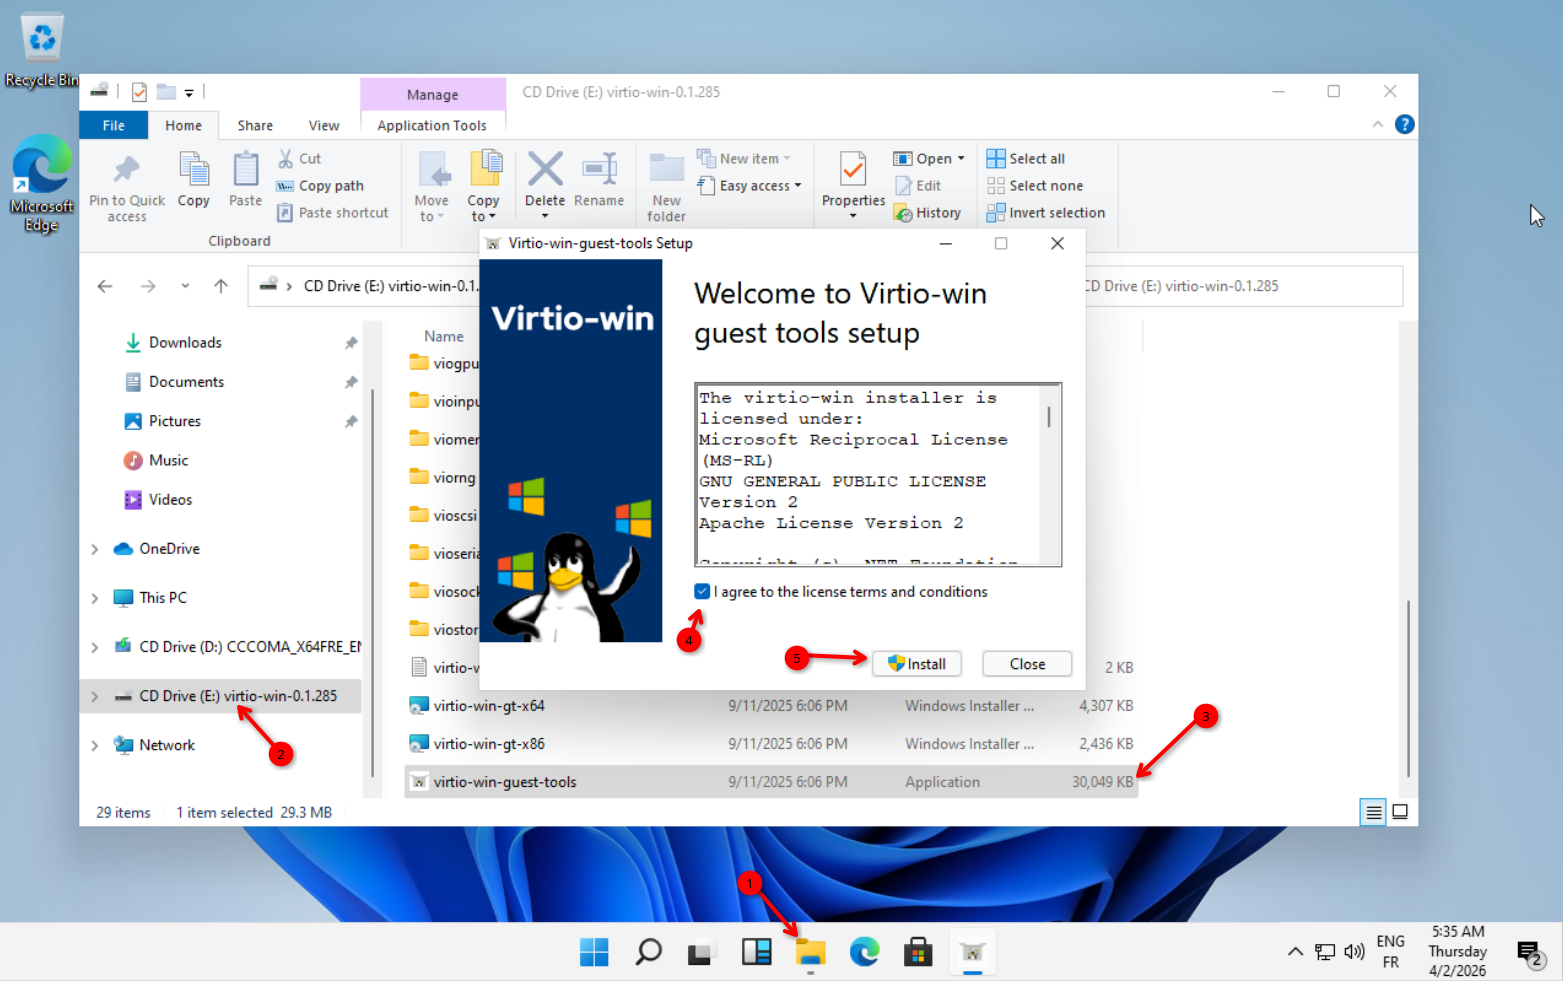Open Microsoft Edge from the taskbar
This screenshot has height=981, width=1563.
(x=864, y=952)
